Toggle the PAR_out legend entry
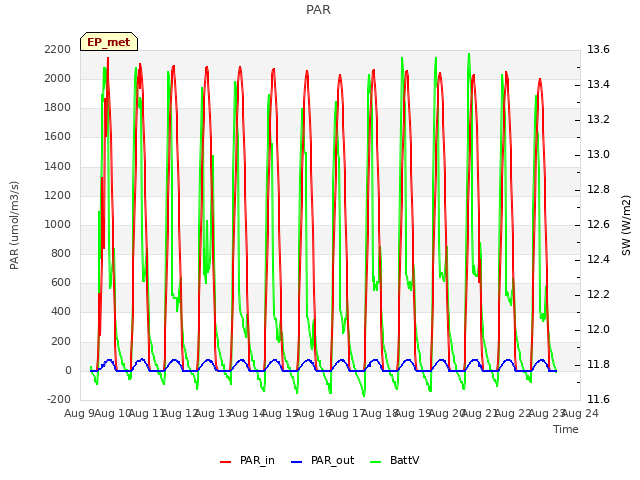 322,460
